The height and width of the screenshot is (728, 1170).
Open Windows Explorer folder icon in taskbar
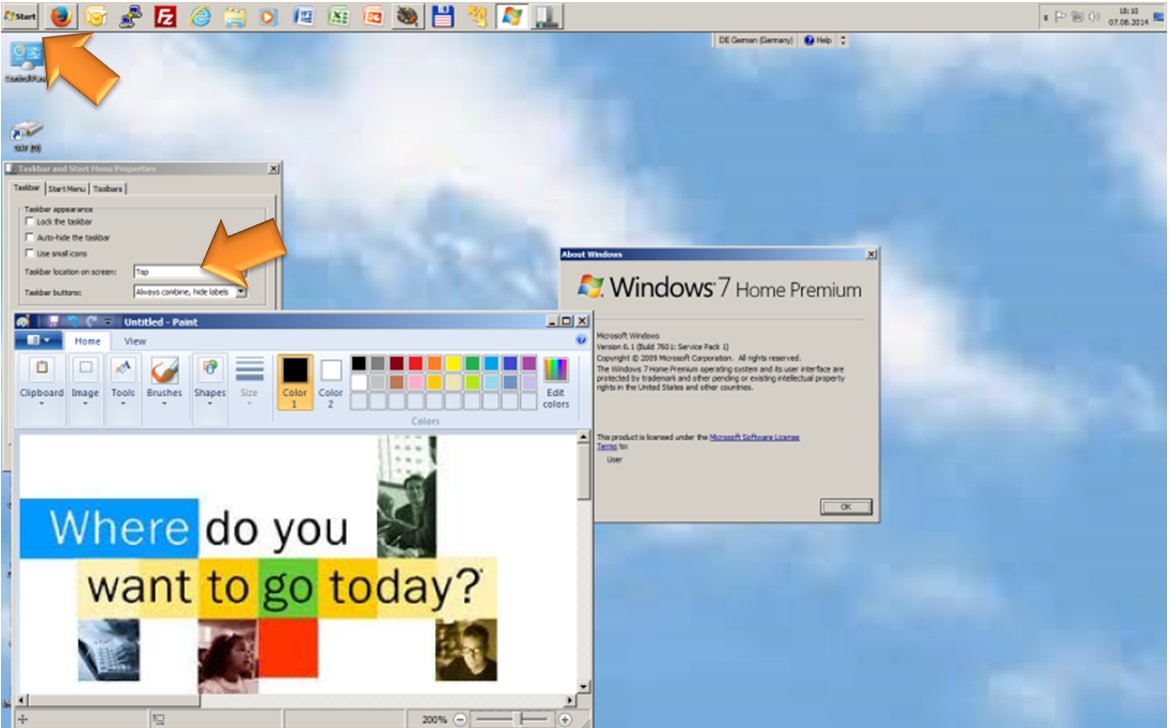pos(234,16)
